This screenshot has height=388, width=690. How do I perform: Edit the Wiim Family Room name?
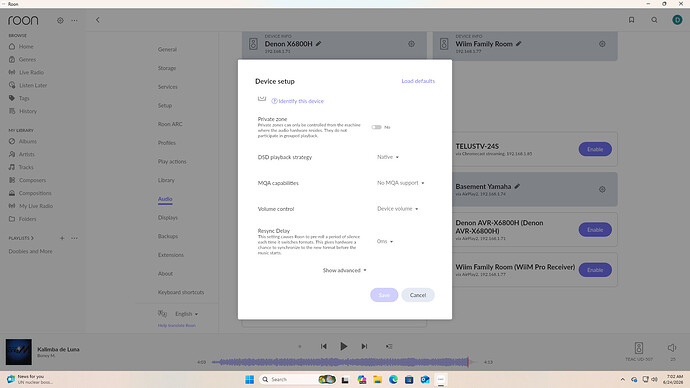519,44
